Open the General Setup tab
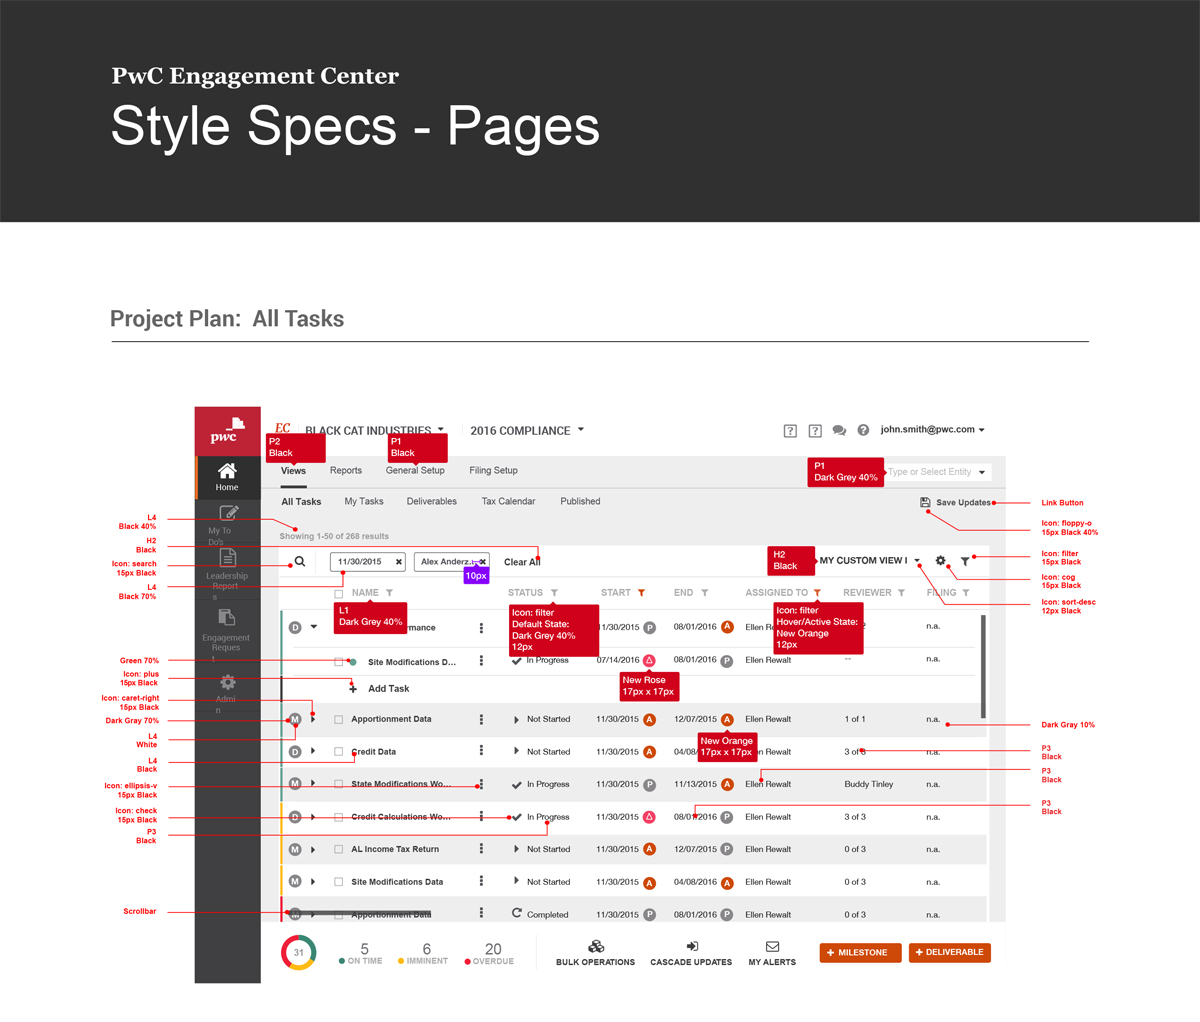 (415, 471)
